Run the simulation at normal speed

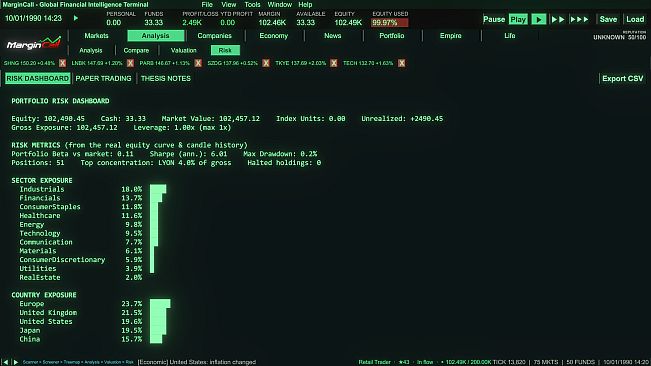(x=538, y=20)
